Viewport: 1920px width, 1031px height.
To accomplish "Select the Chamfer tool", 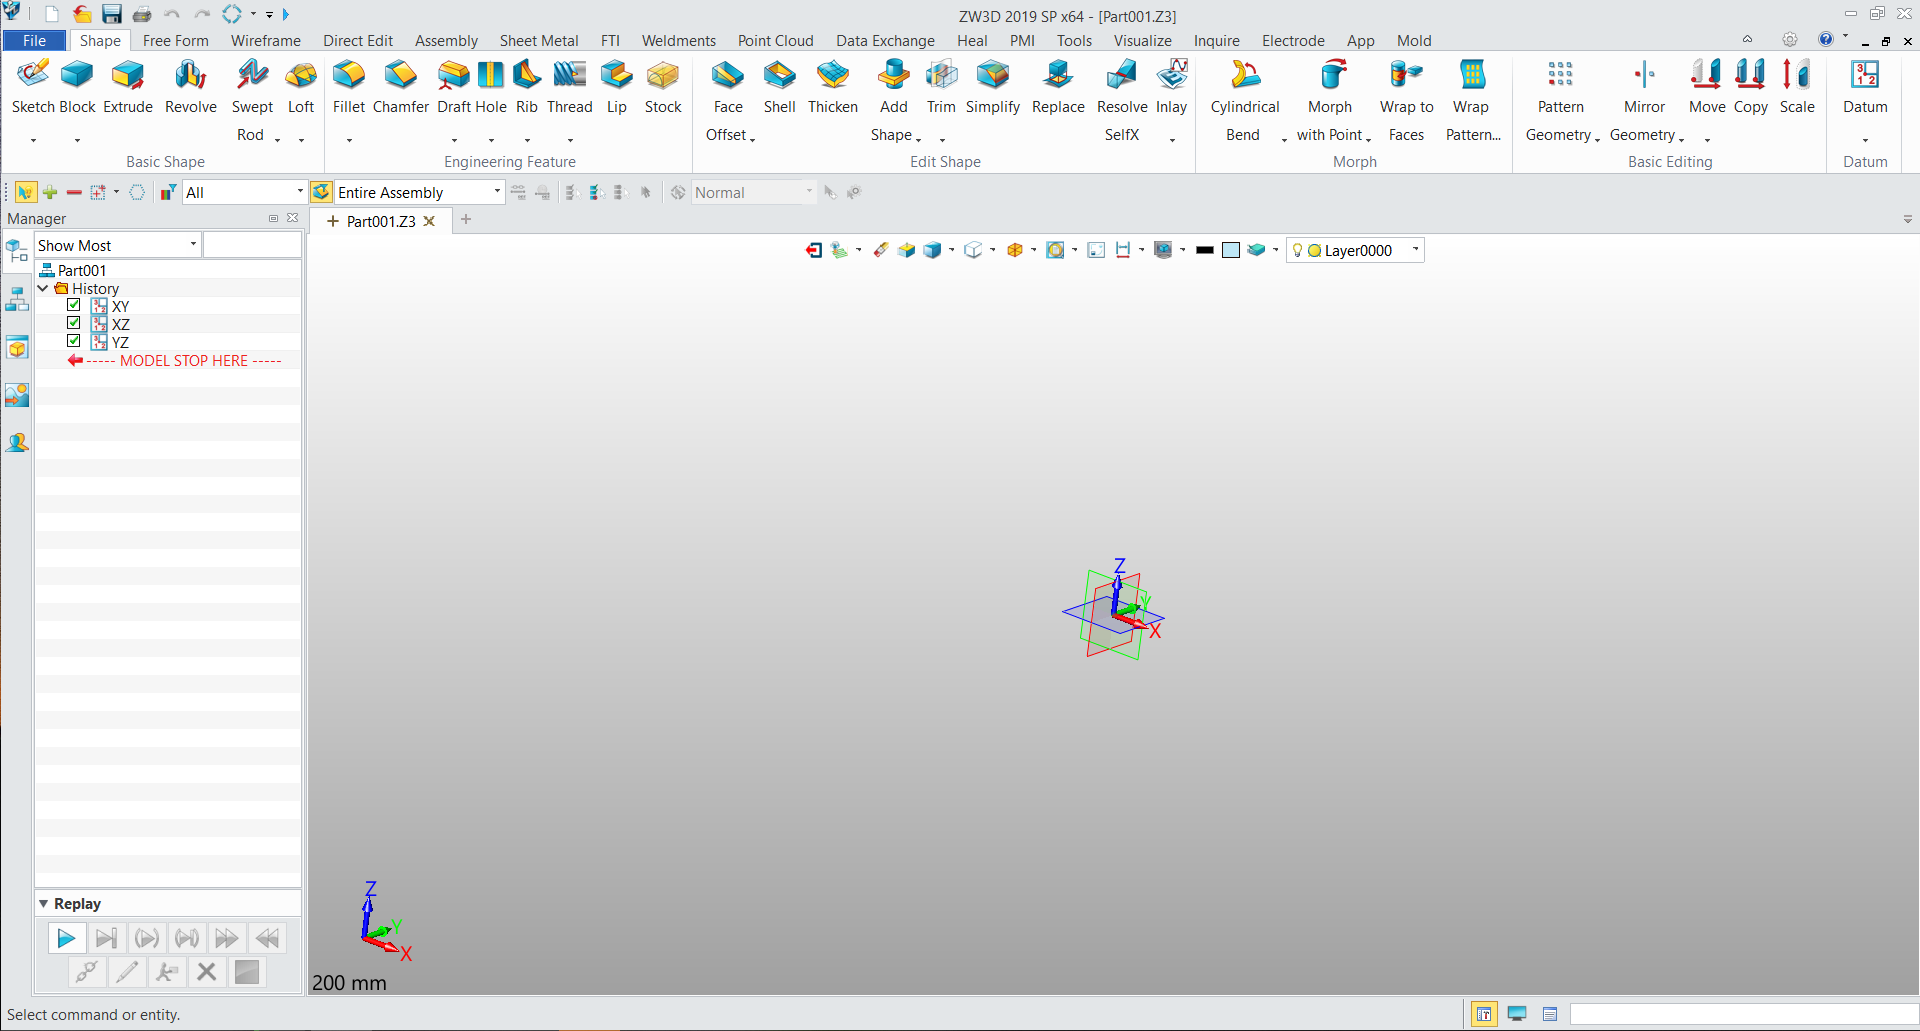I will (401, 85).
